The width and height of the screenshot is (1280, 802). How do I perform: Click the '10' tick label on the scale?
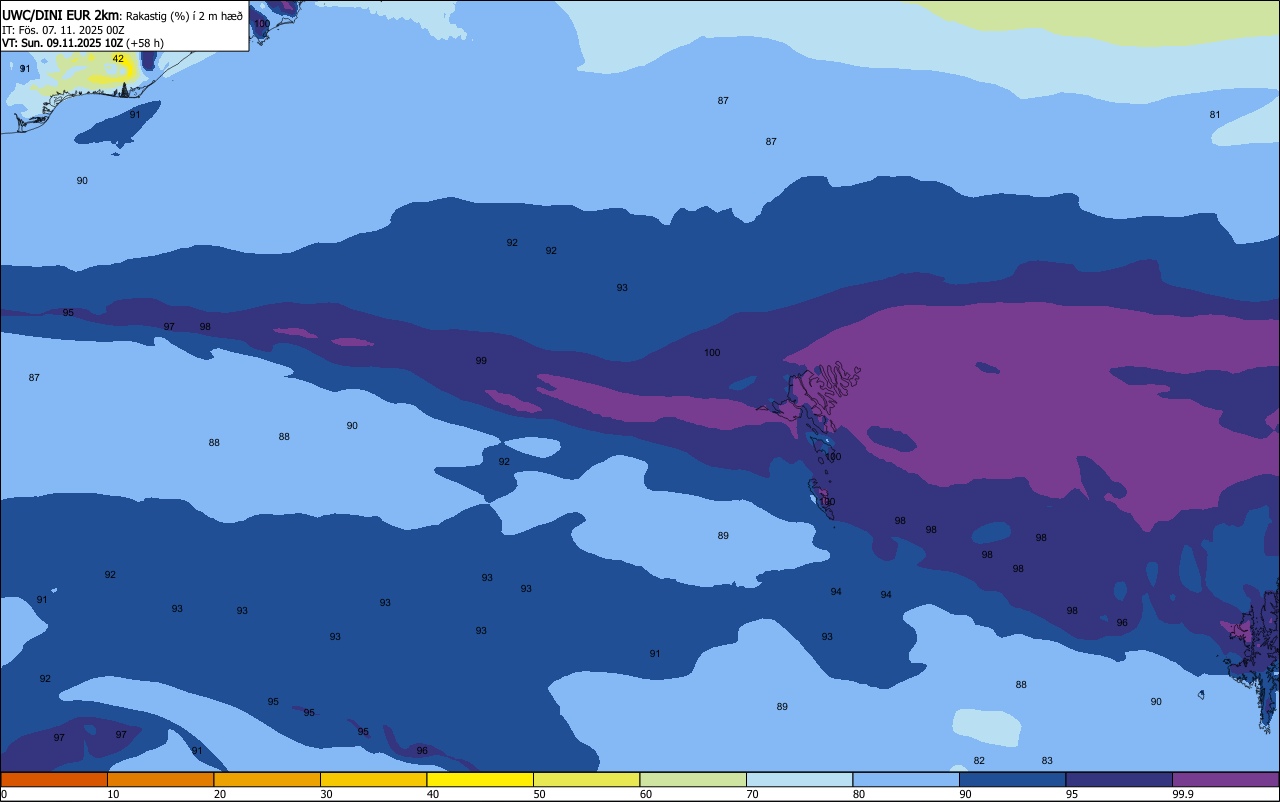click(x=113, y=794)
